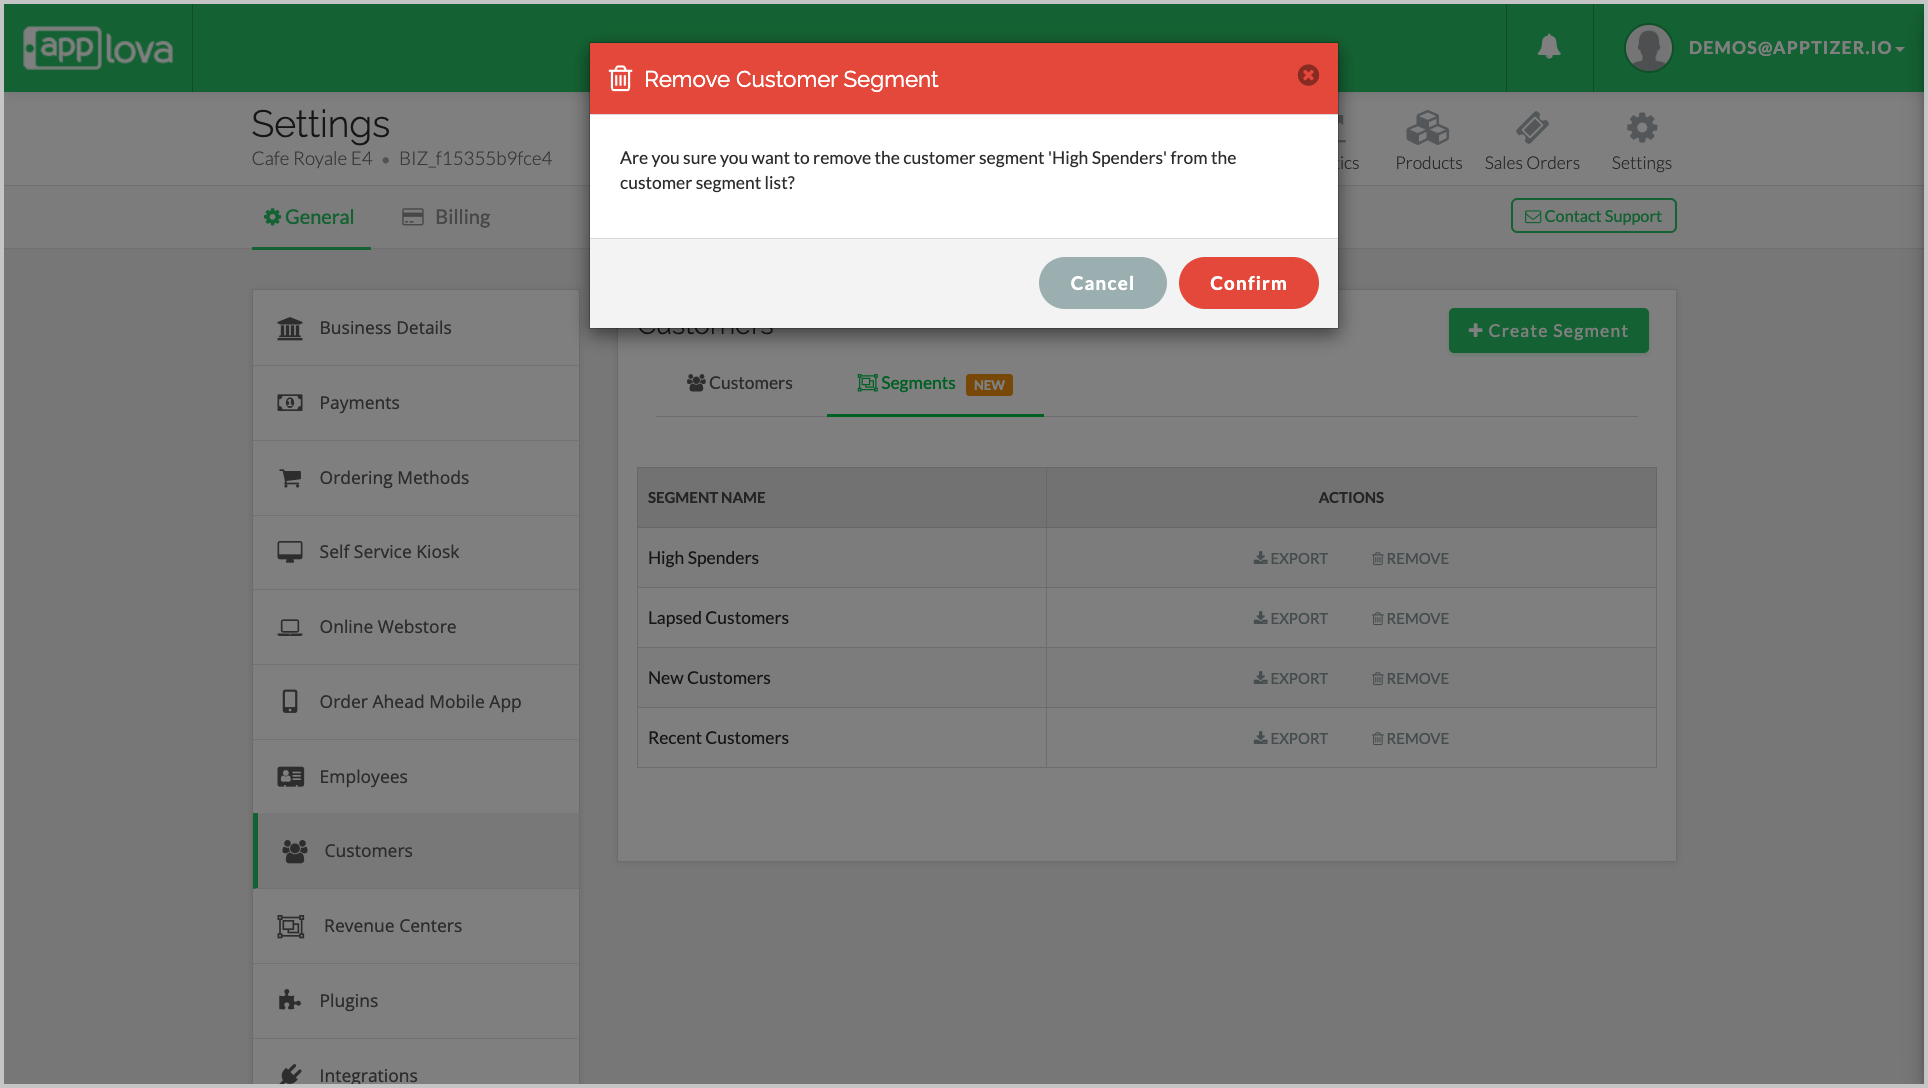1928x1088 pixels.
Task: Cancel the segment removal dialog
Action: click(1102, 283)
